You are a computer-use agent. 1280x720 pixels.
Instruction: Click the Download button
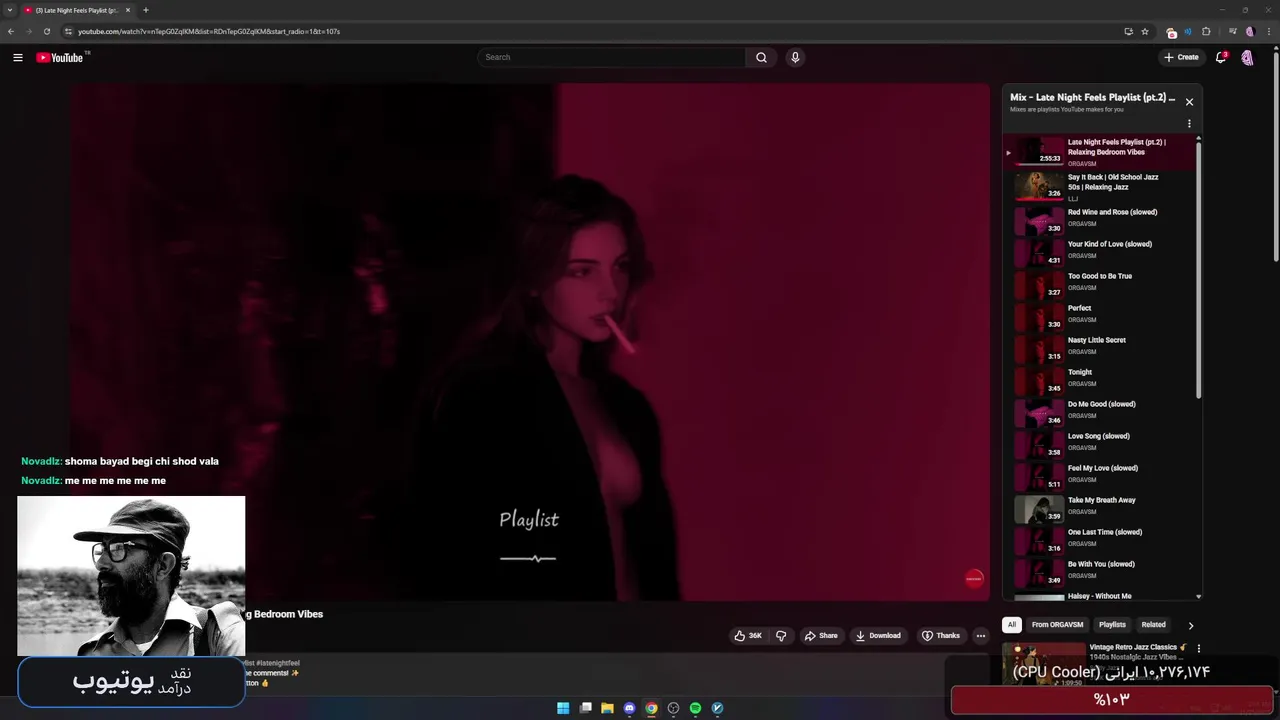click(x=877, y=635)
